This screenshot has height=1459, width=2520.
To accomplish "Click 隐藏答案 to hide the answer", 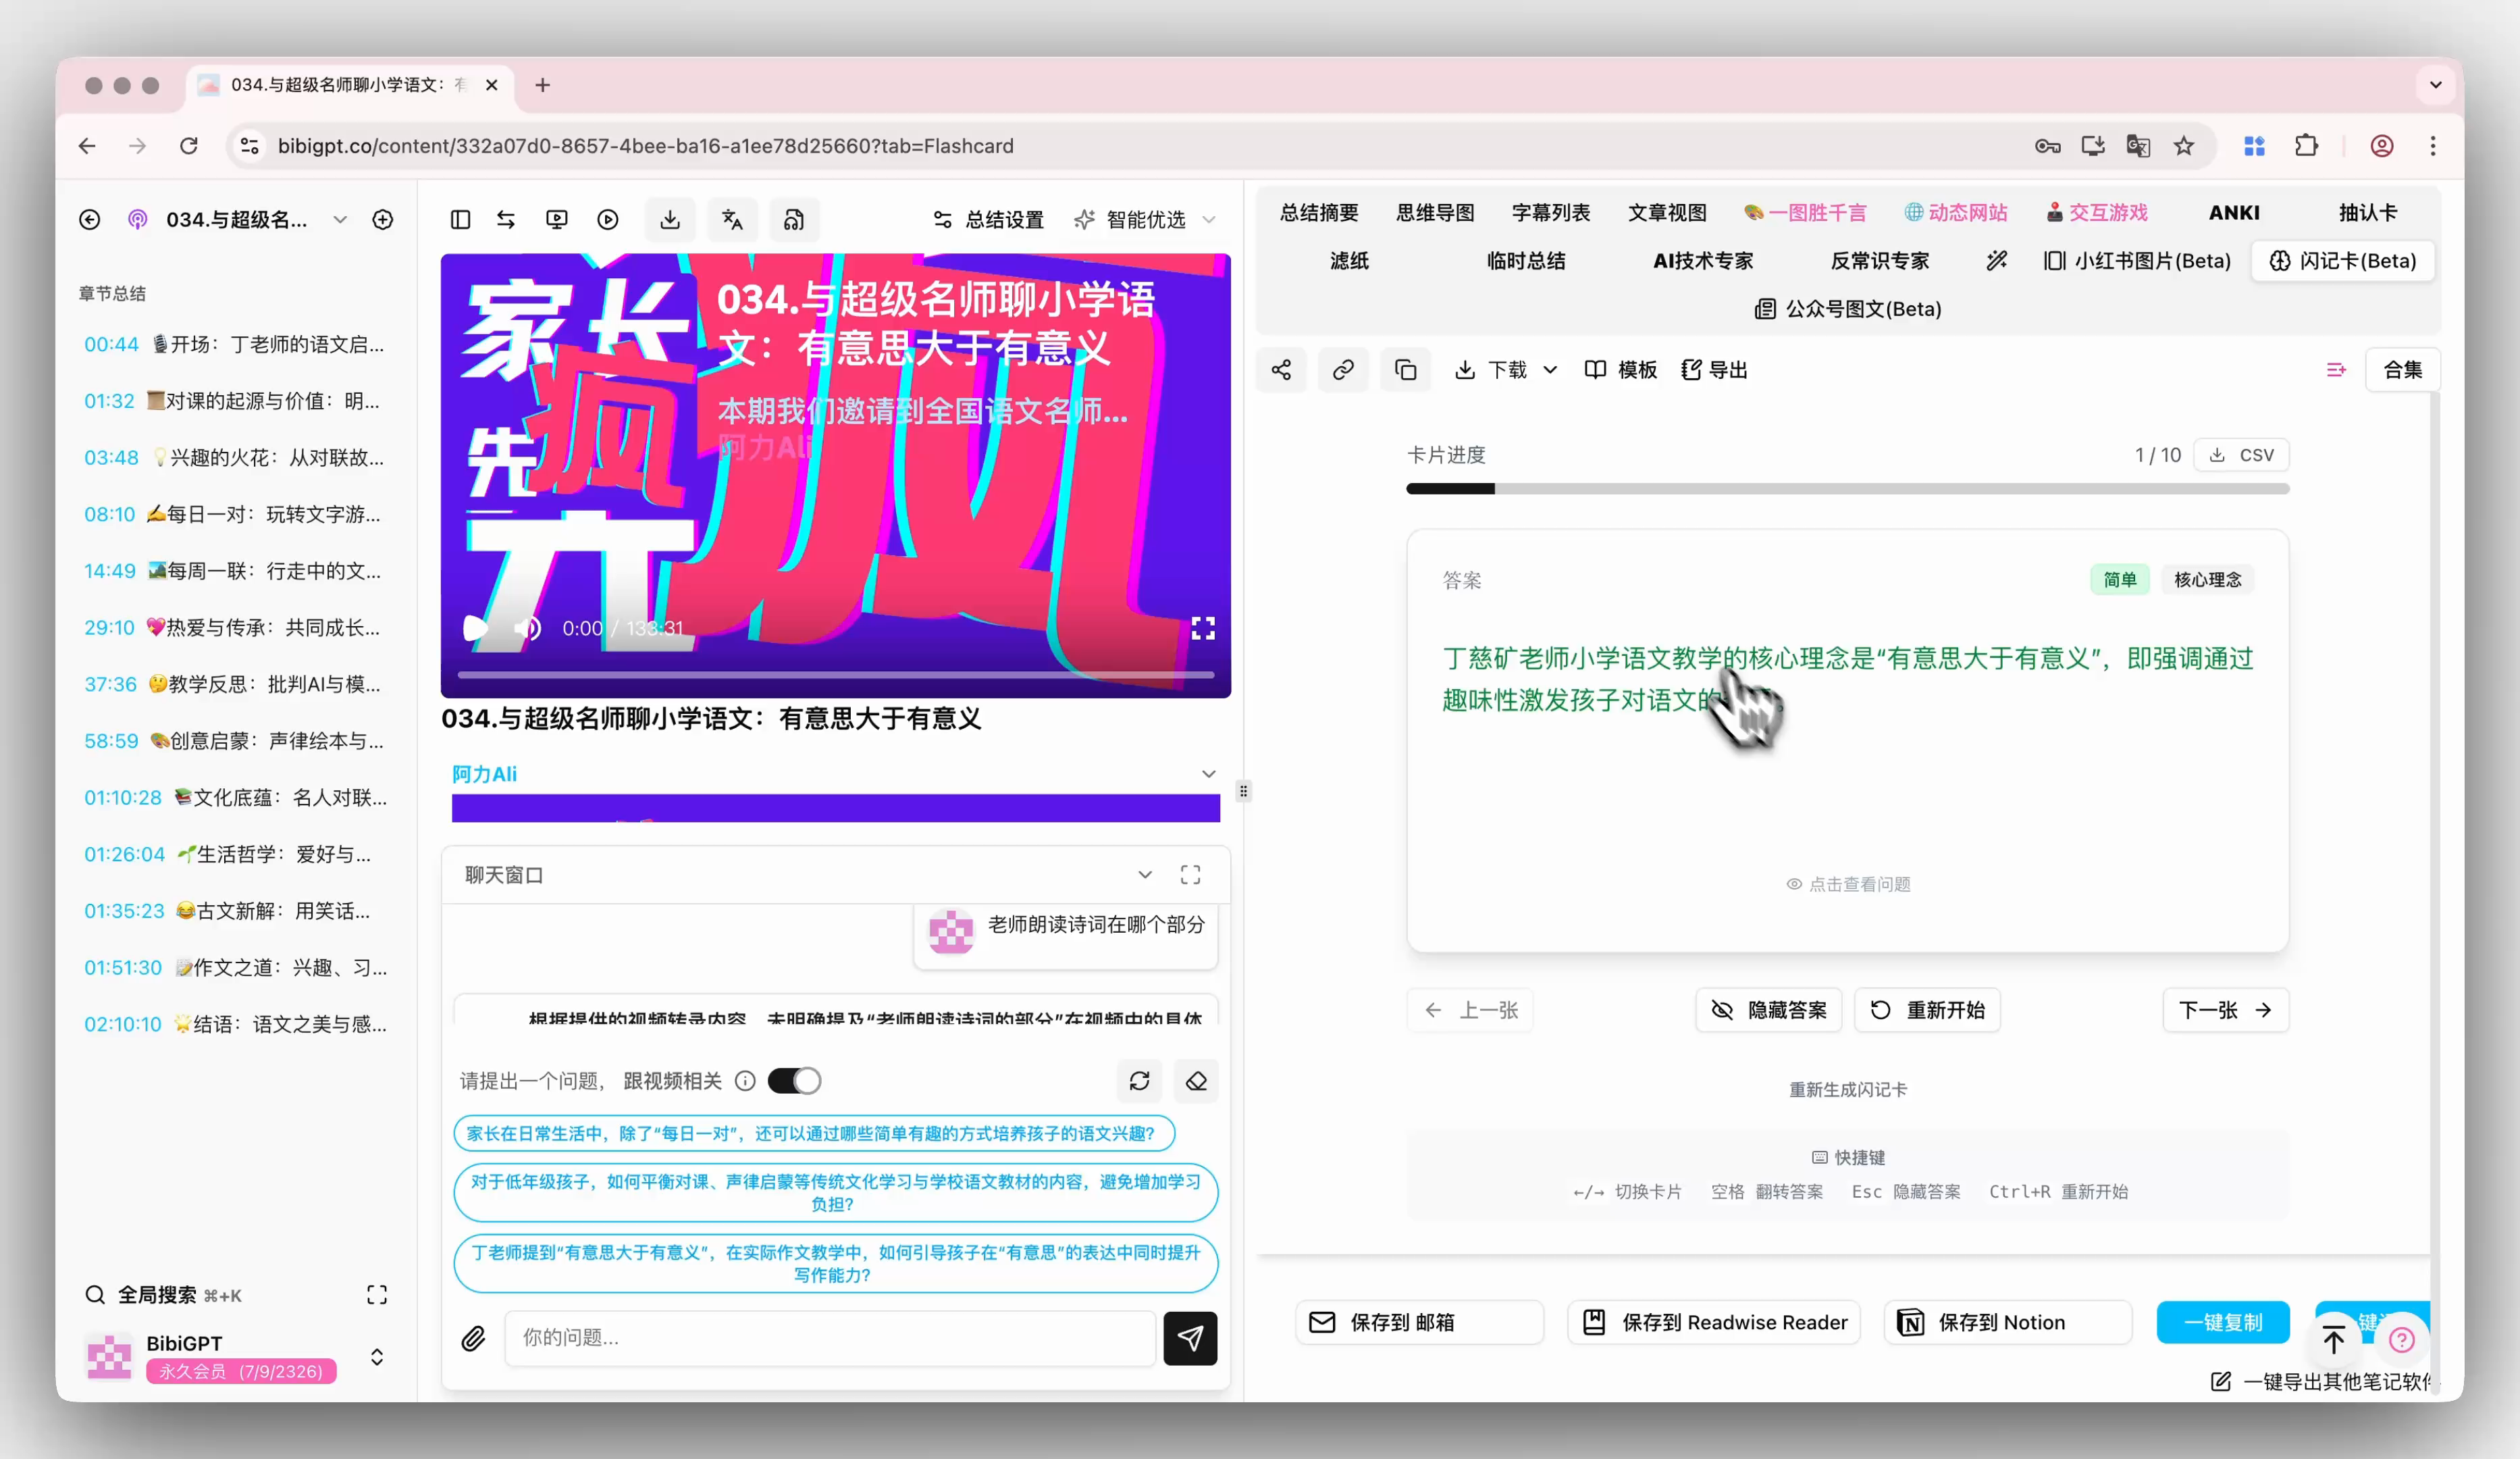I will point(1769,1010).
